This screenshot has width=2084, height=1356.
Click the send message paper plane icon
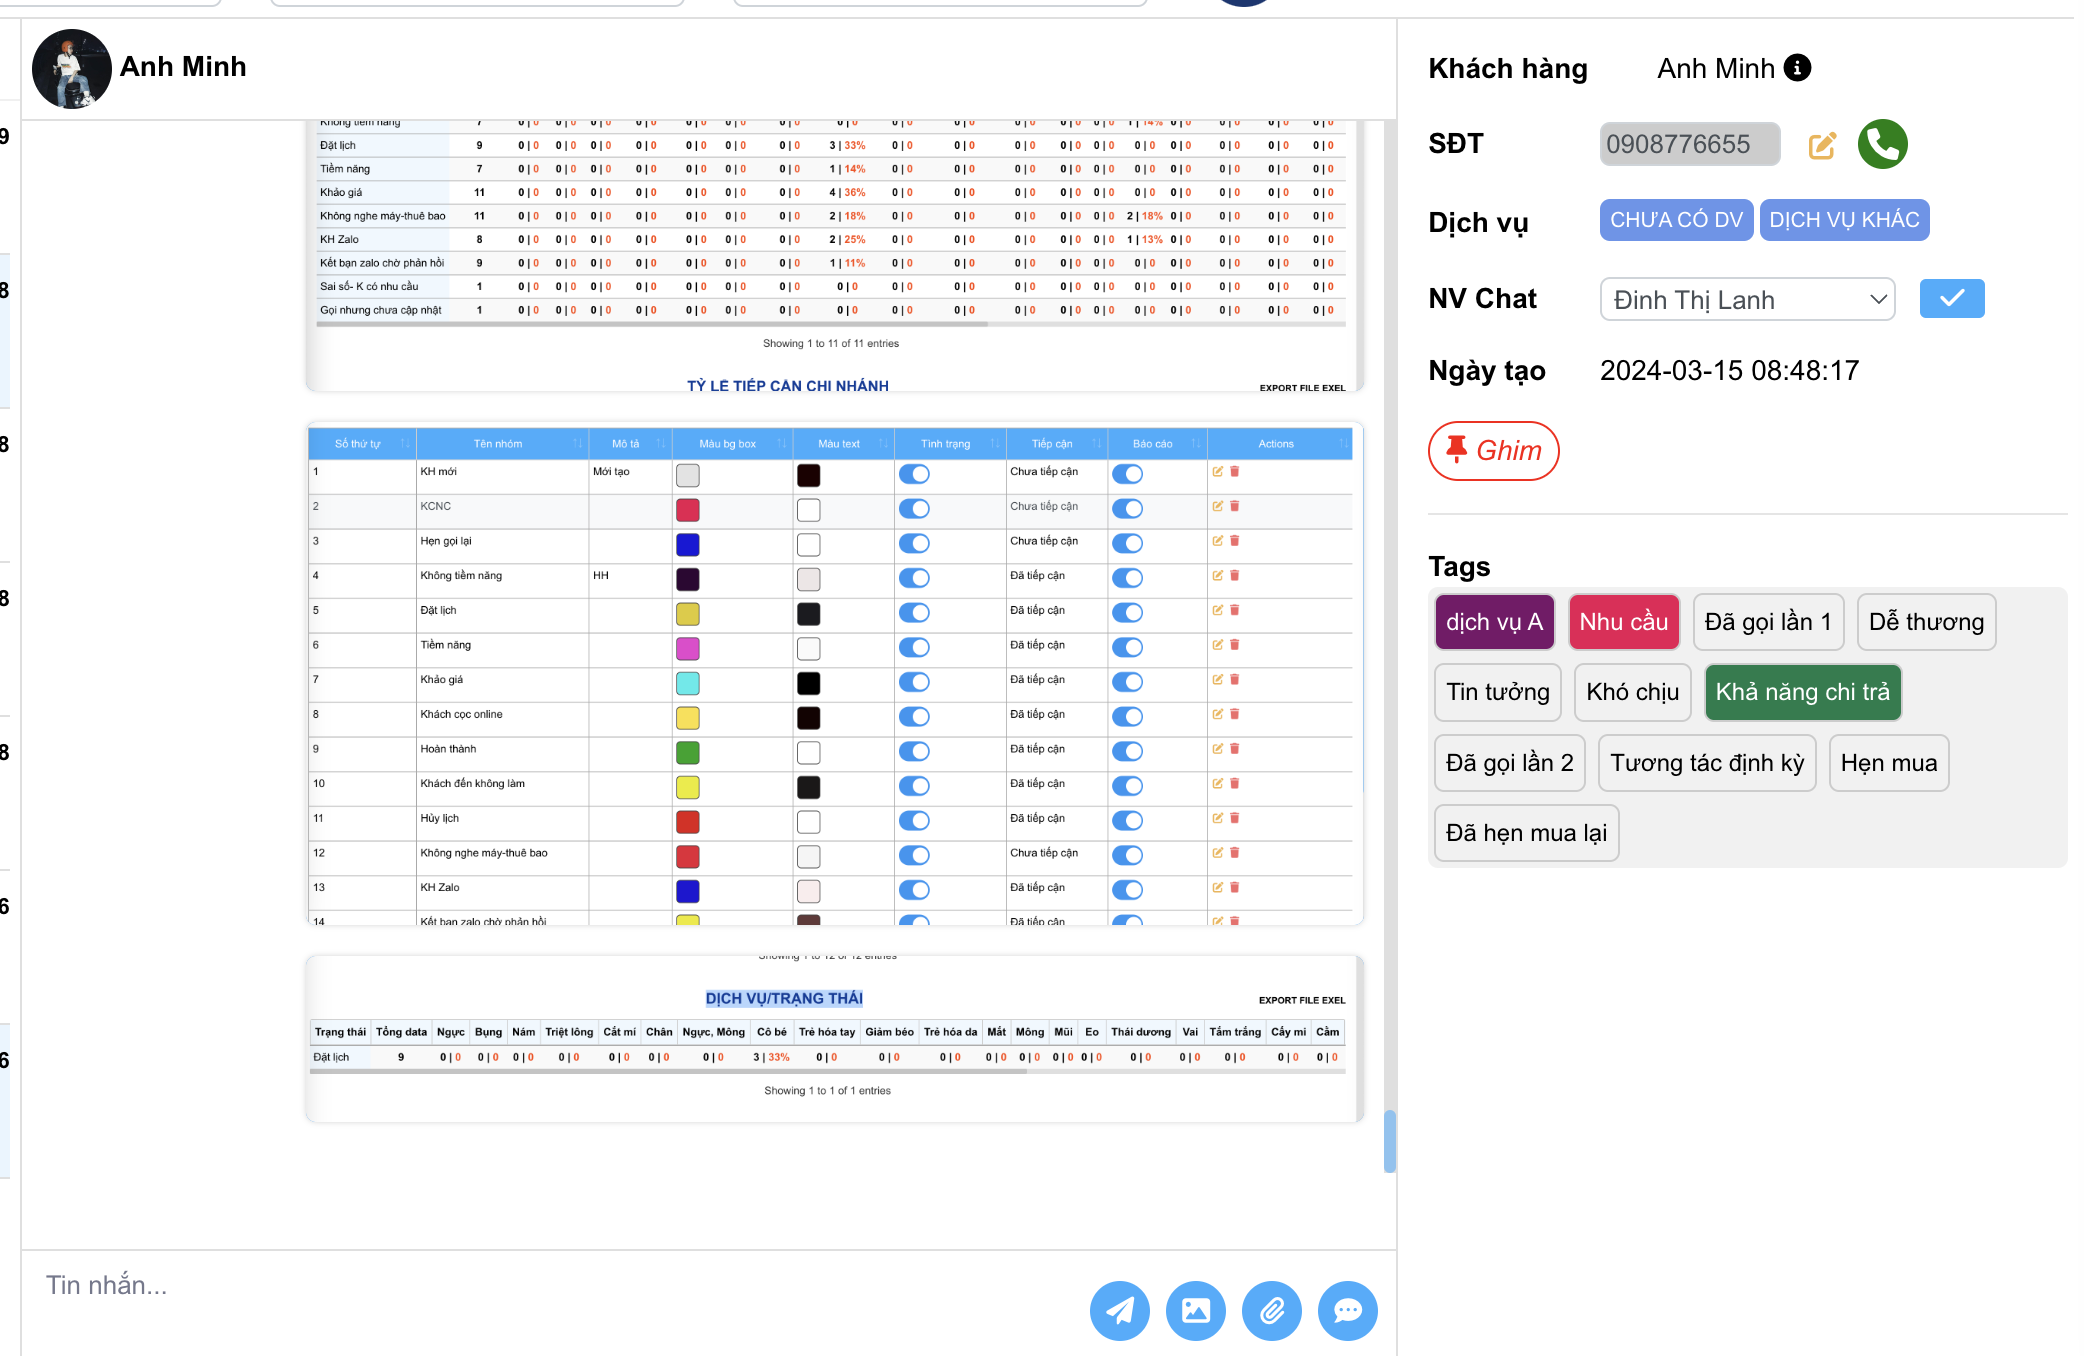coord(1119,1310)
